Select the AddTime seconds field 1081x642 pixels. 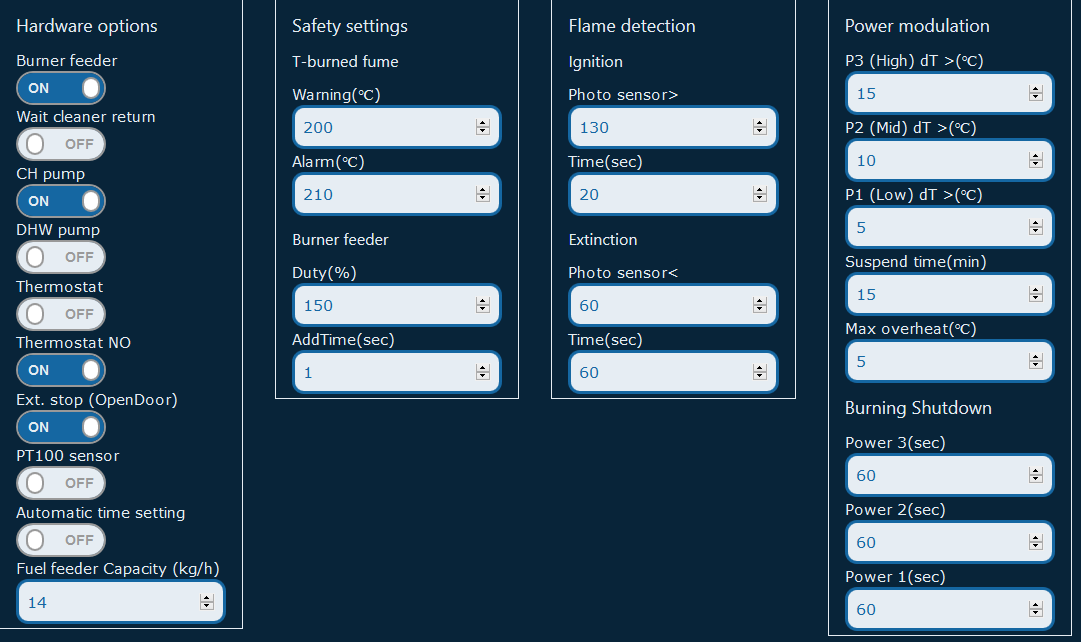point(390,372)
